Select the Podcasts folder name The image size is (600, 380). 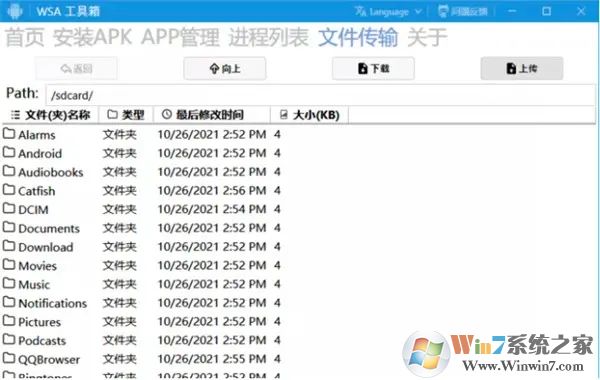click(42, 341)
